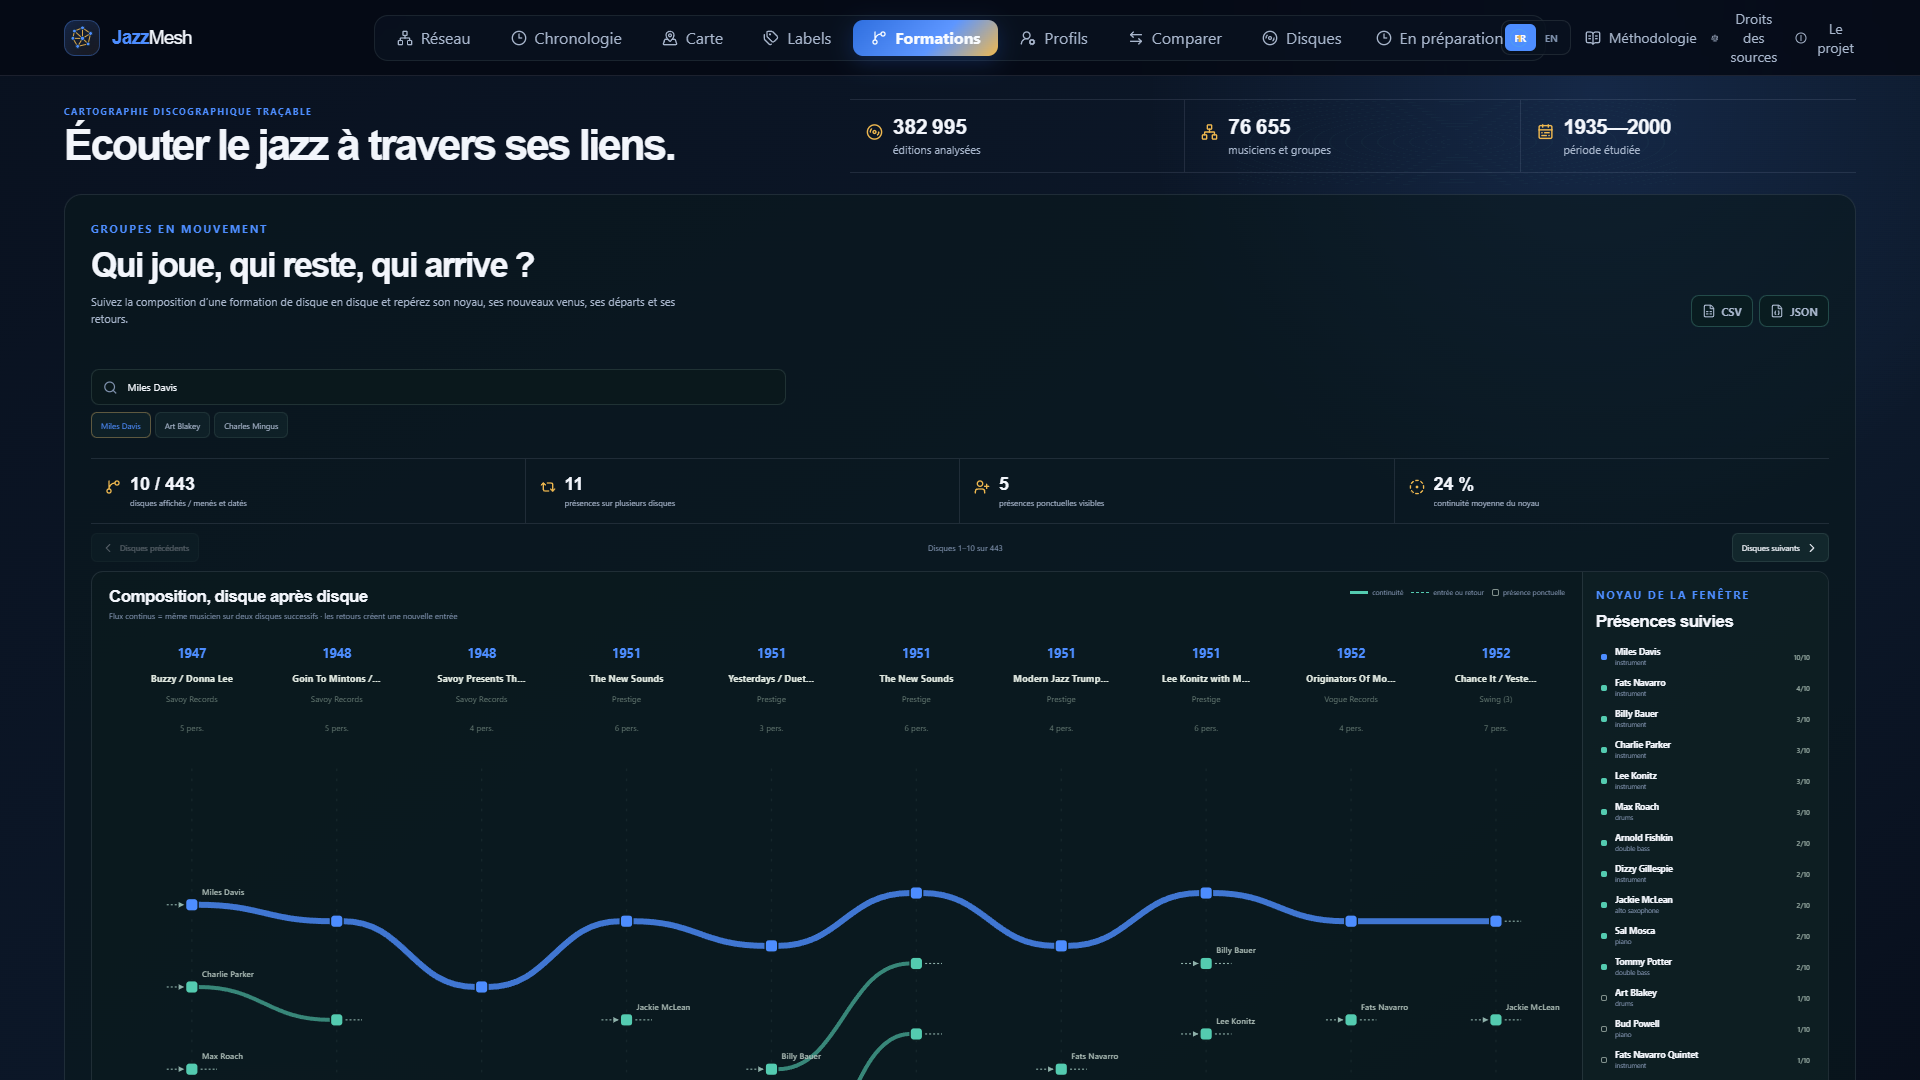Open the Droits des sources link

click(x=1746, y=38)
